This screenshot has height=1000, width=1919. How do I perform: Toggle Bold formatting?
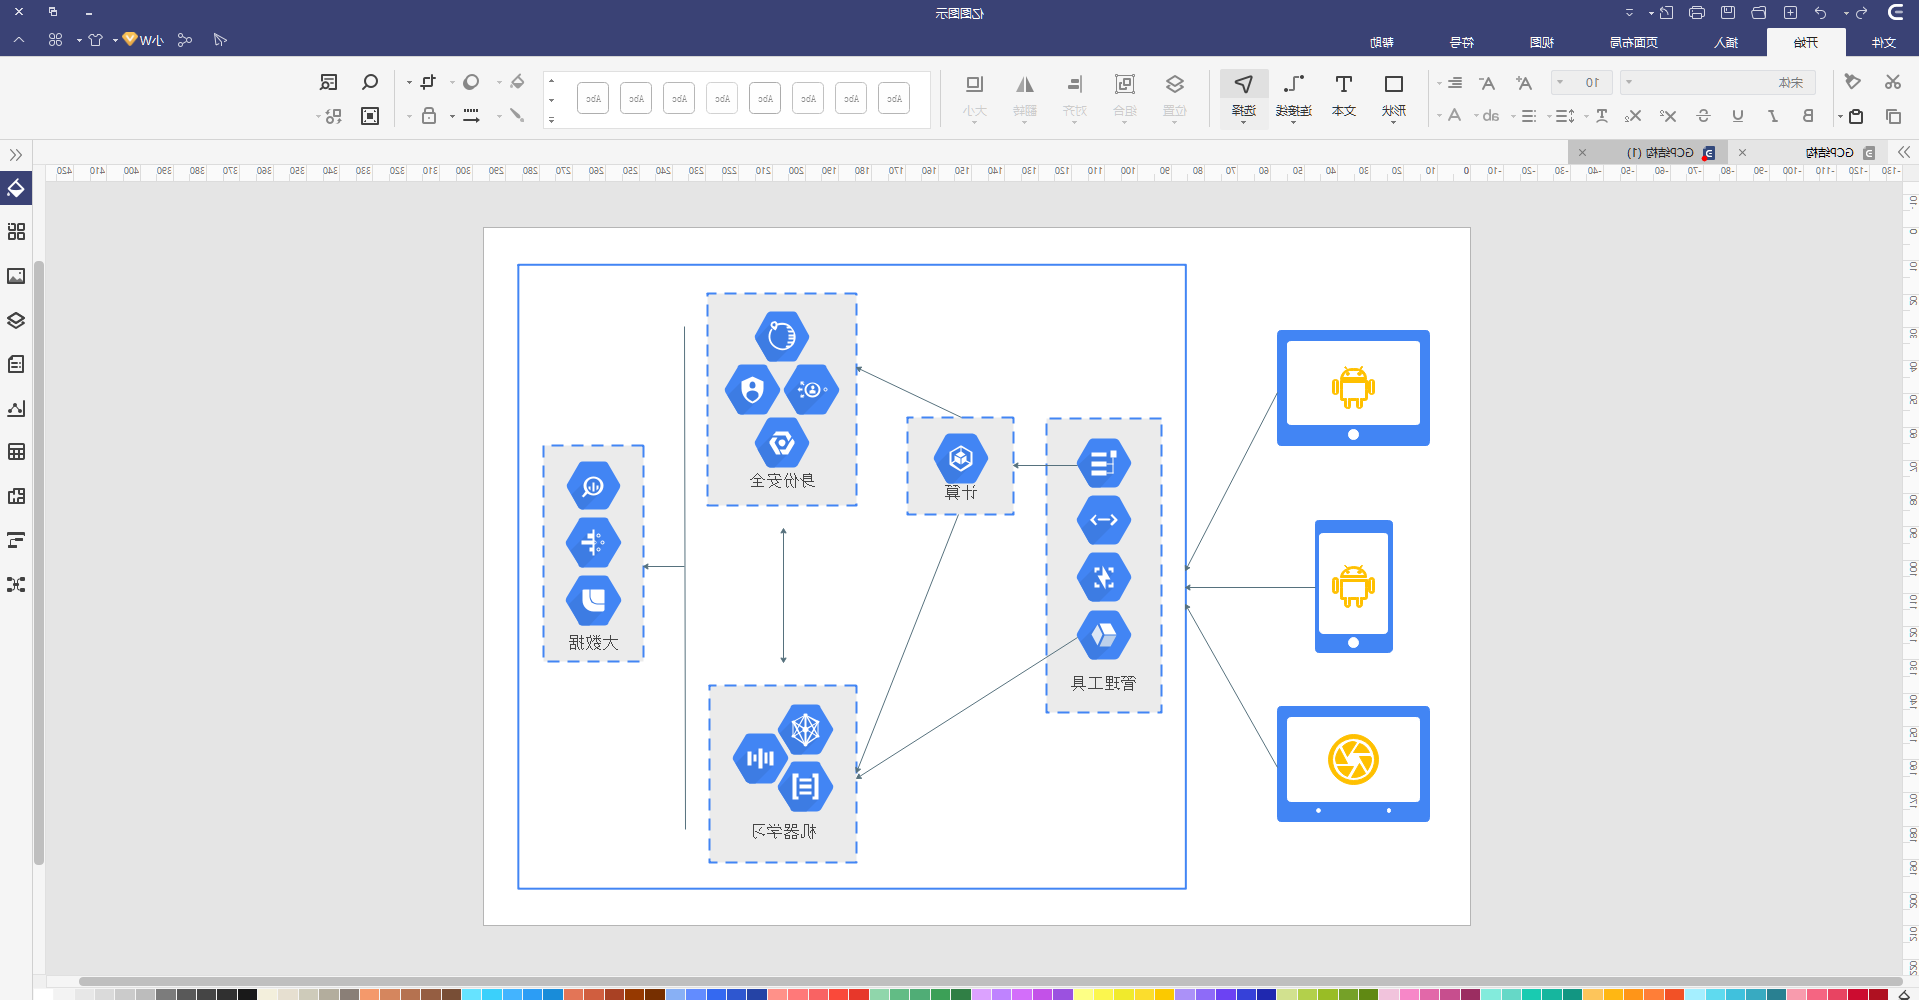[1808, 116]
